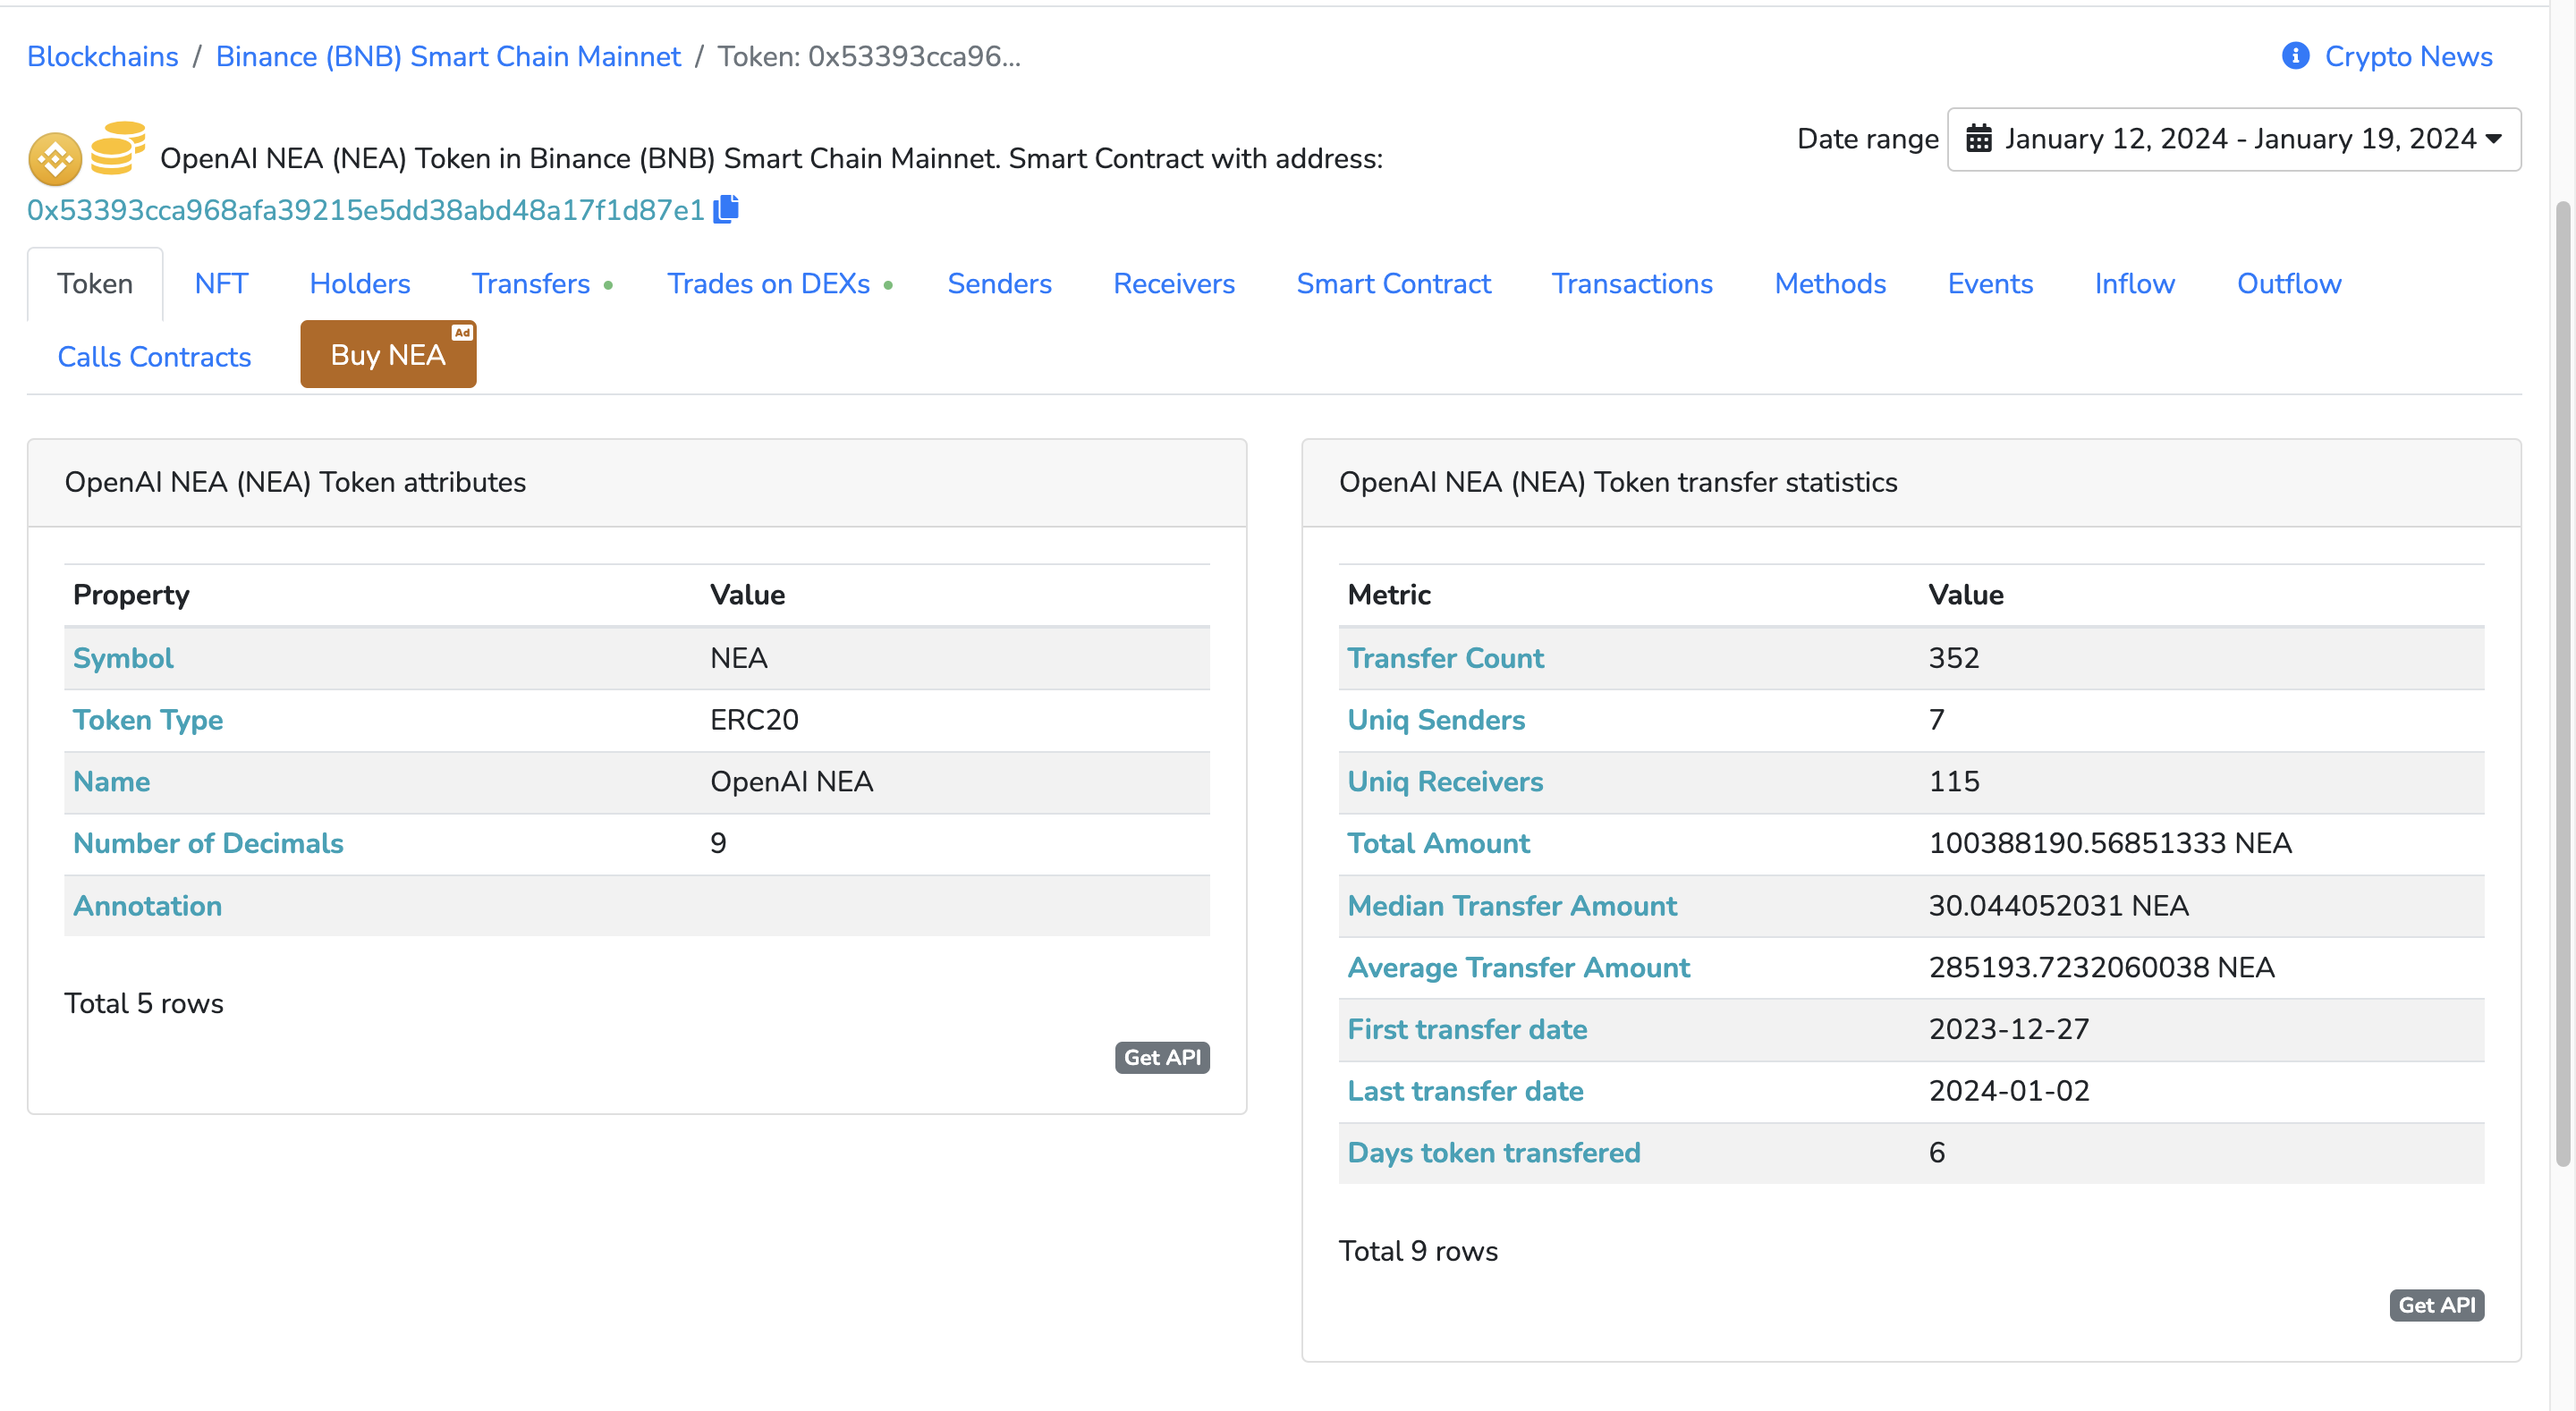Click the Annotation property link
The image size is (2576, 1411).
point(147,906)
